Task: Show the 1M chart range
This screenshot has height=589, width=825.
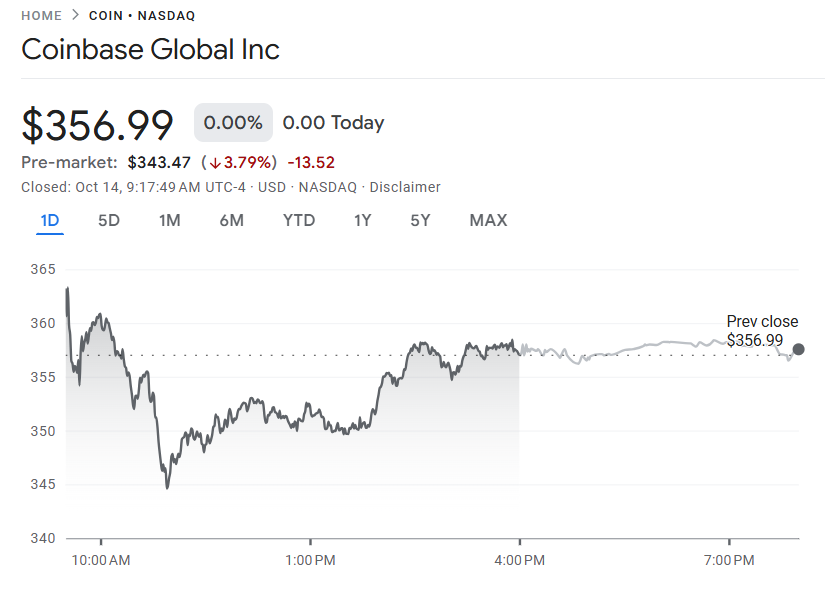Action: click(170, 220)
